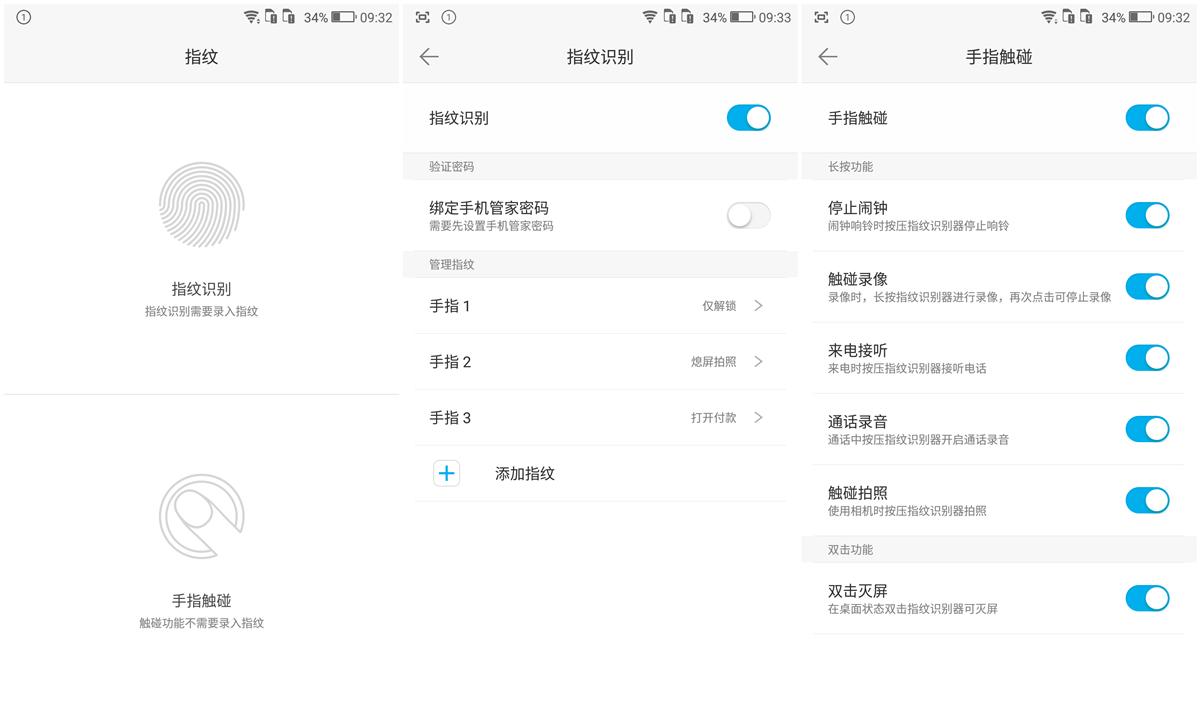Tap the finger touch circle icon
Screen dimensions: 1200x709
(201, 516)
